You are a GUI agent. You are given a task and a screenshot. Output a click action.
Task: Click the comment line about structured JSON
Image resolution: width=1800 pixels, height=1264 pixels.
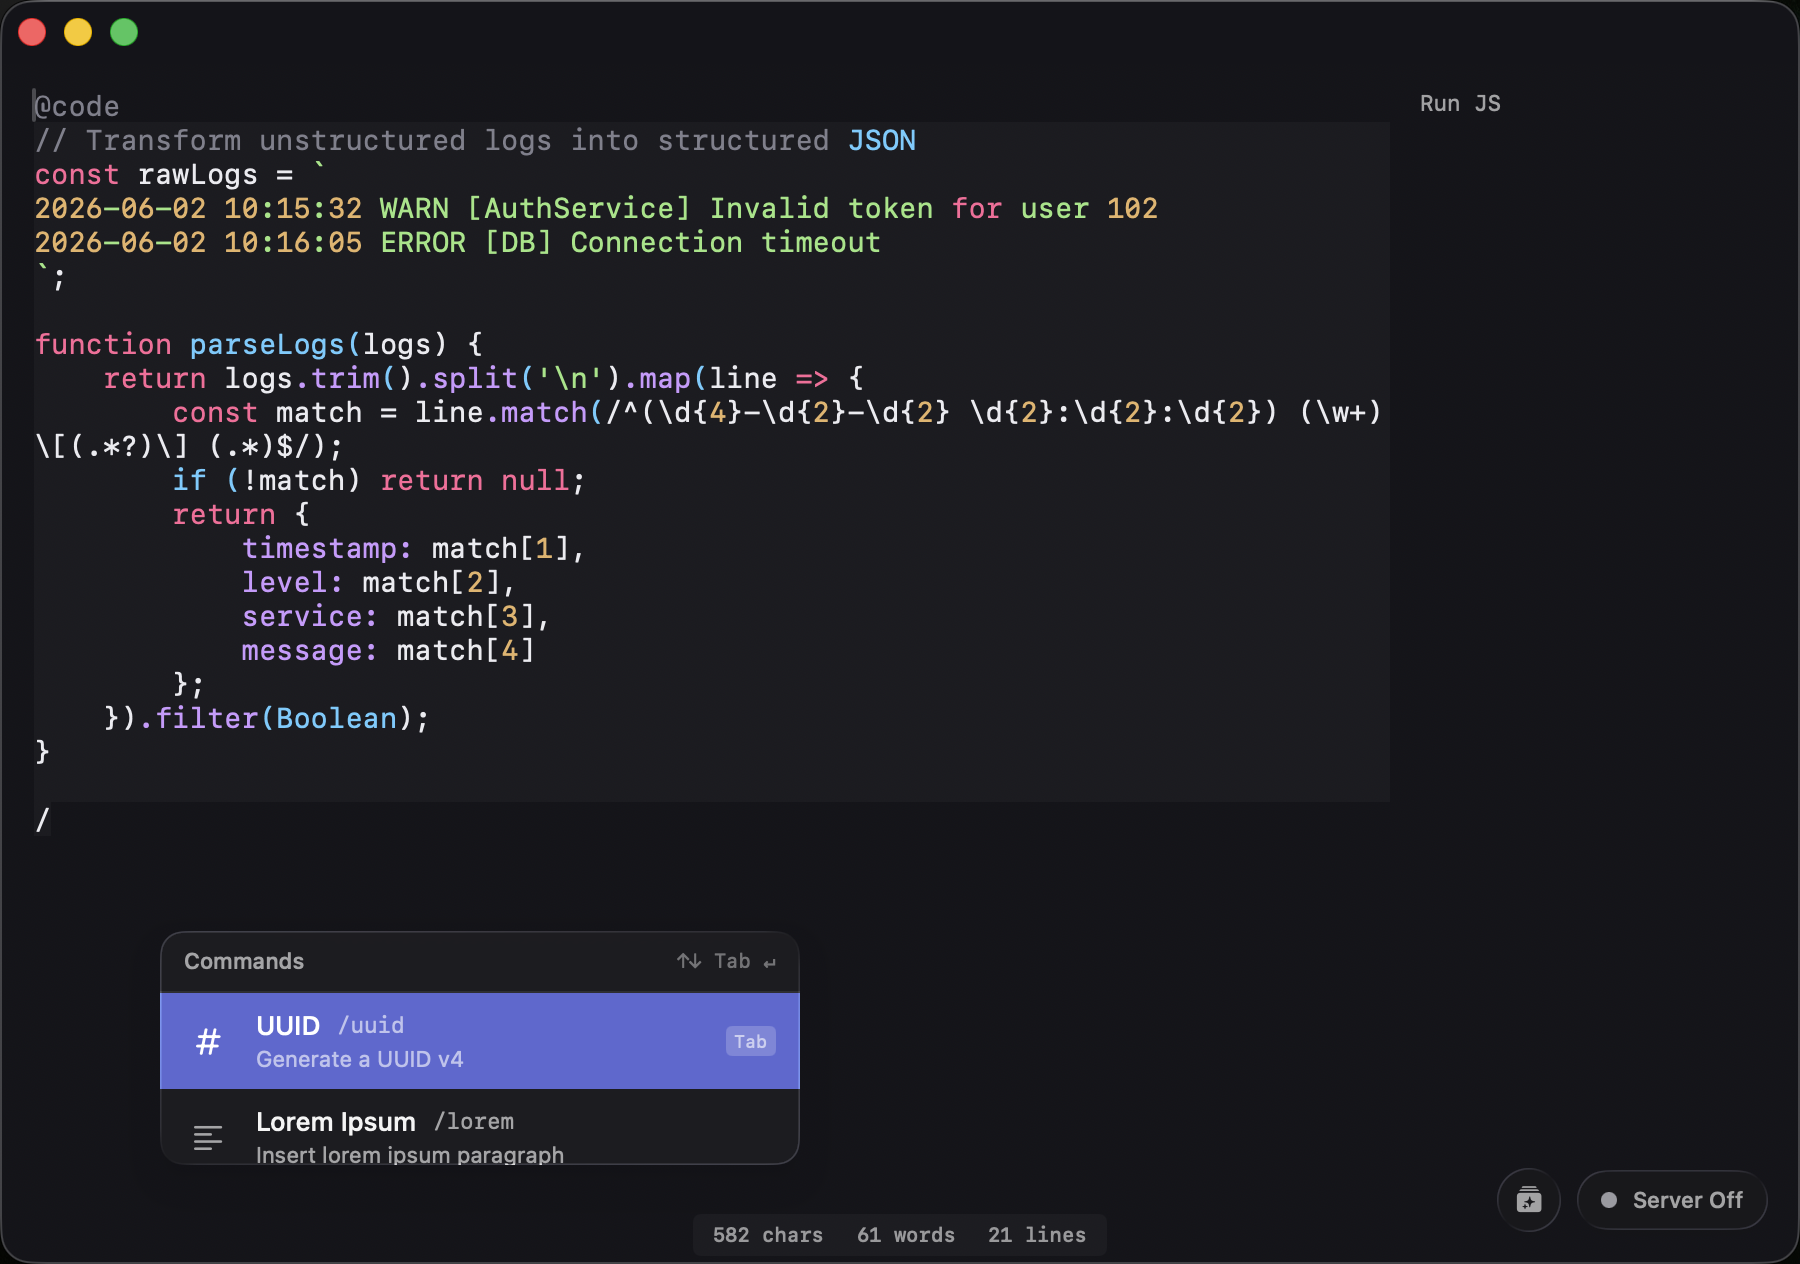coord(475,140)
